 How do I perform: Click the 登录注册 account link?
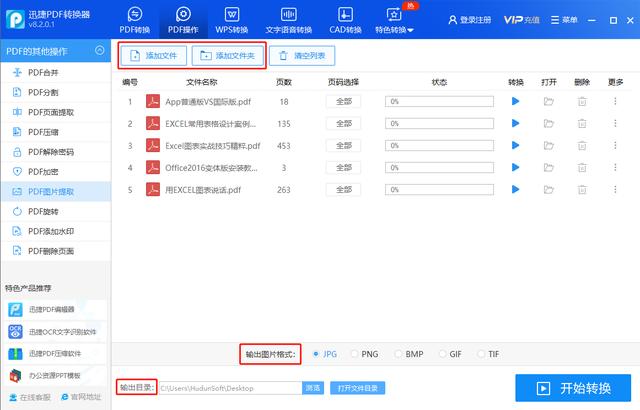469,20
